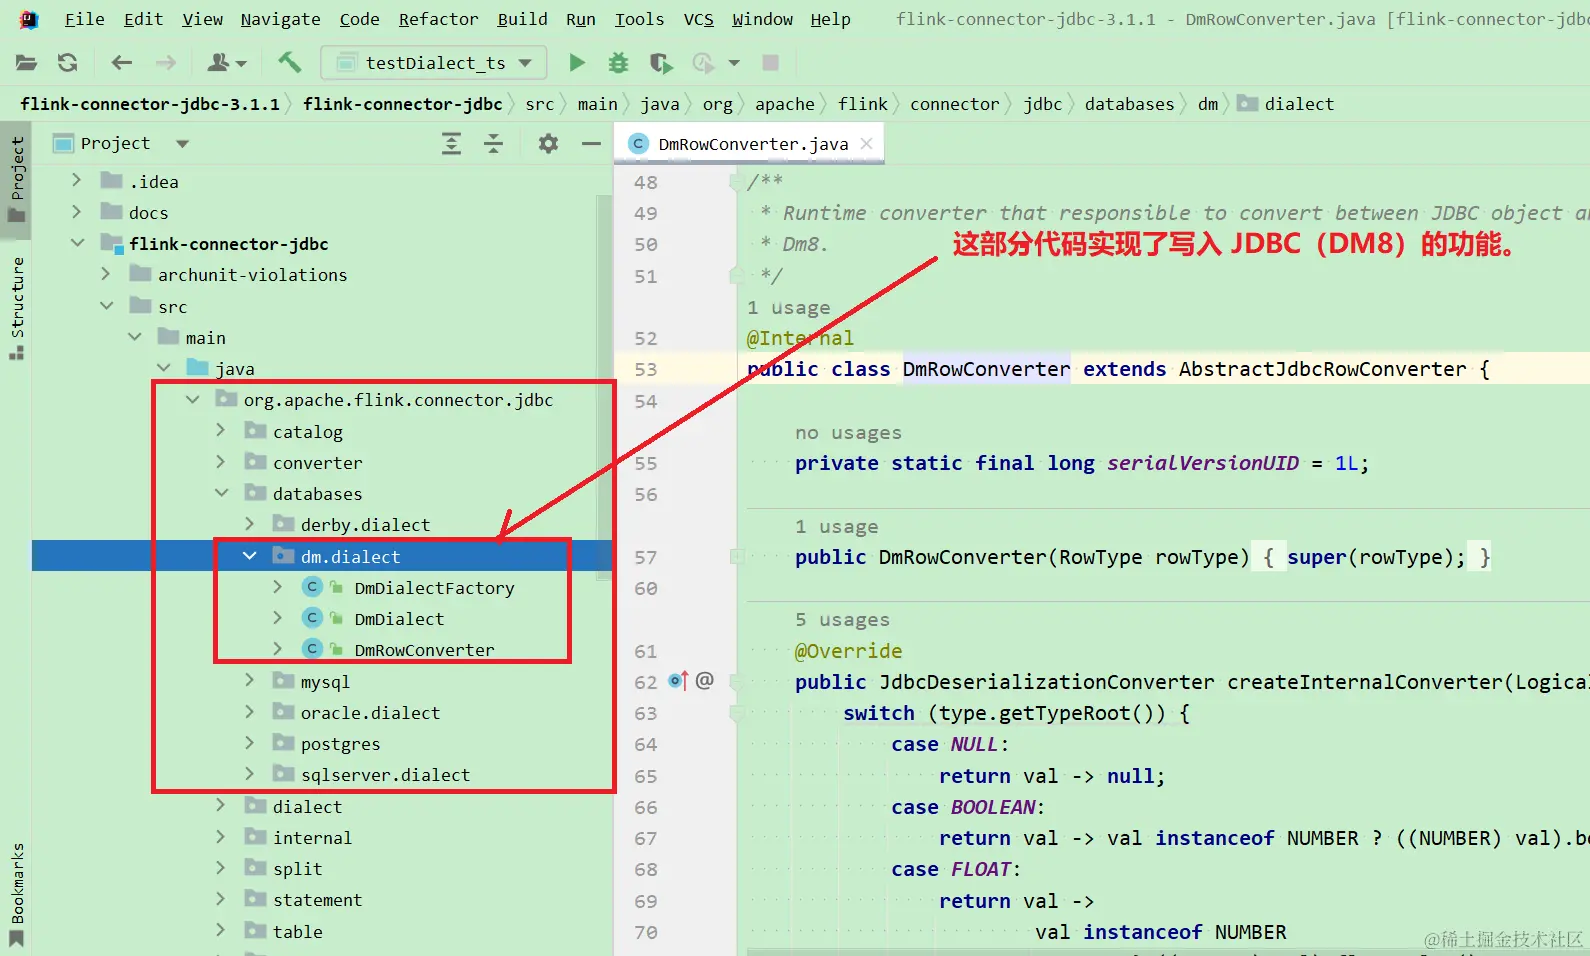Expand the .idea folder
This screenshot has width=1590, height=956.
(76, 181)
